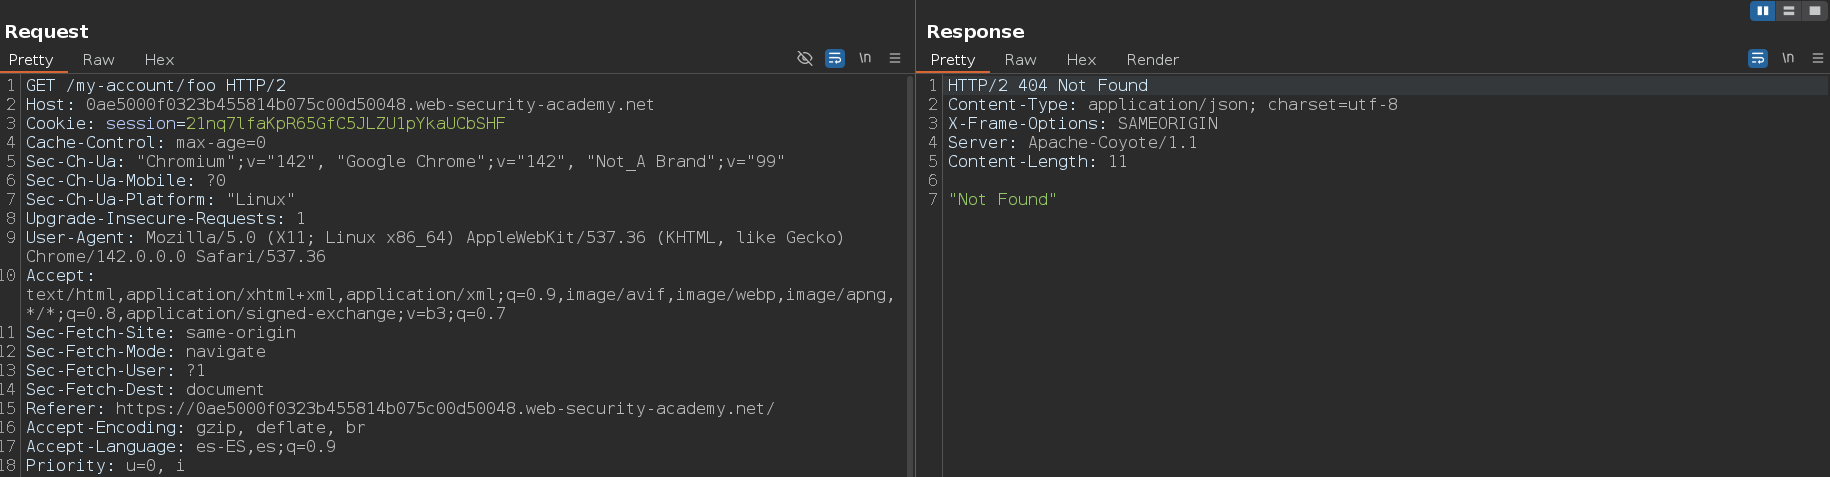This screenshot has width=1830, height=477.
Task: Click the \n newline icon in Response
Action: click(x=1788, y=58)
